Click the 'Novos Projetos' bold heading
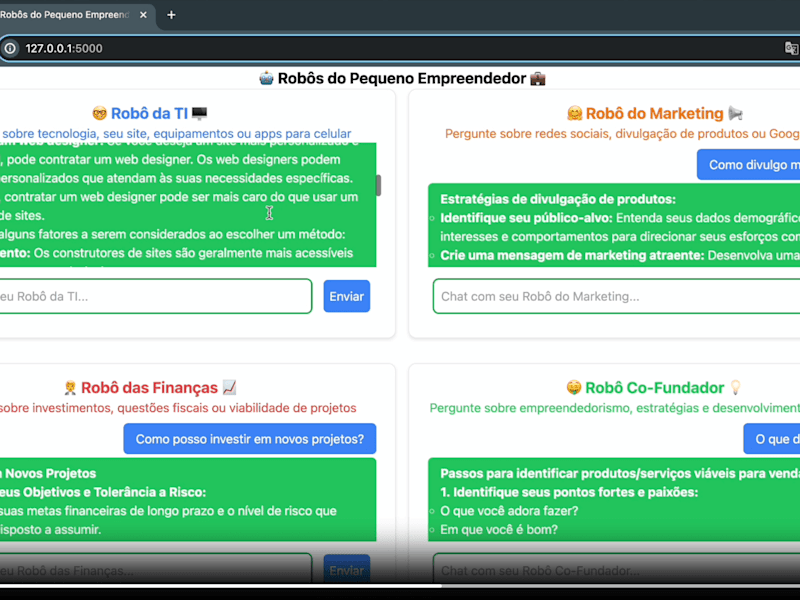The height and width of the screenshot is (600, 800). click(51, 473)
